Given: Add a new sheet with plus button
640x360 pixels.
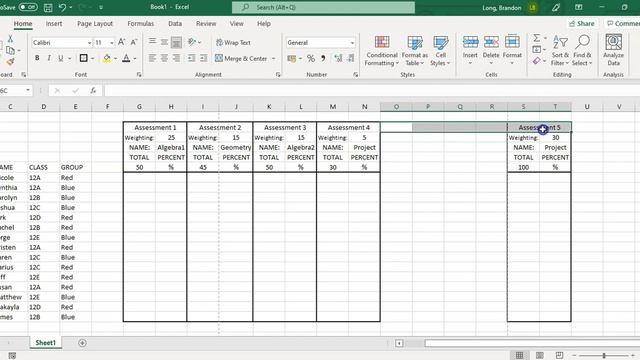Looking at the screenshot, I should [x=82, y=343].
